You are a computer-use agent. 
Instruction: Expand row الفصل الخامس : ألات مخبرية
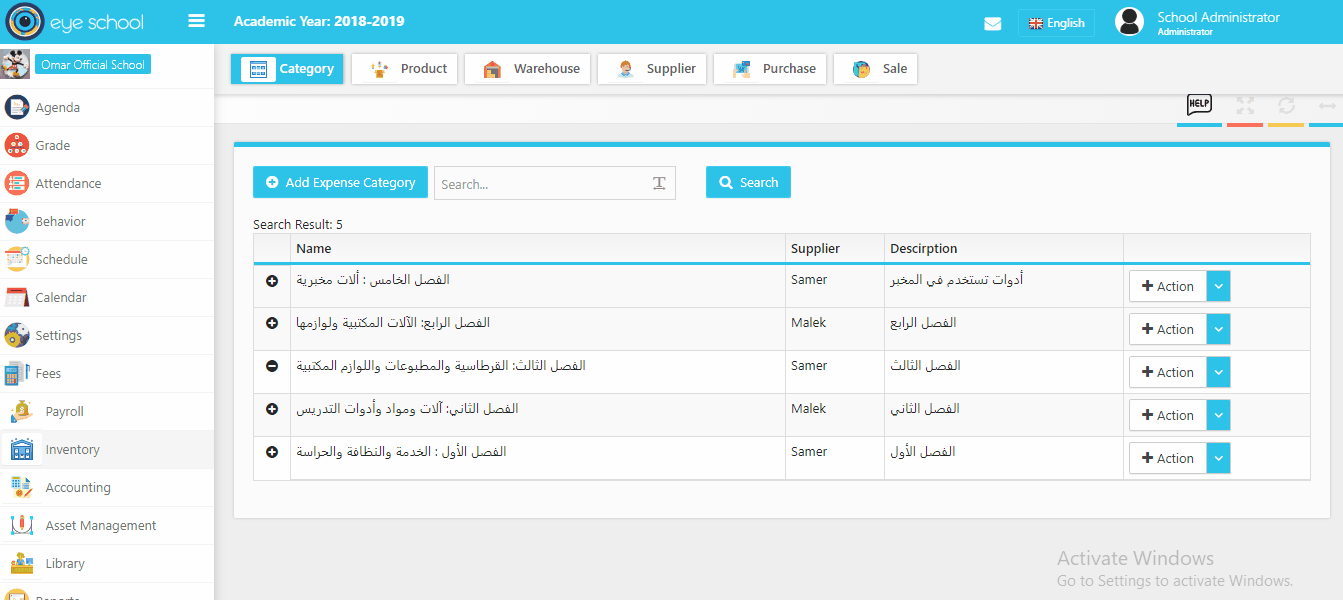[x=272, y=281]
